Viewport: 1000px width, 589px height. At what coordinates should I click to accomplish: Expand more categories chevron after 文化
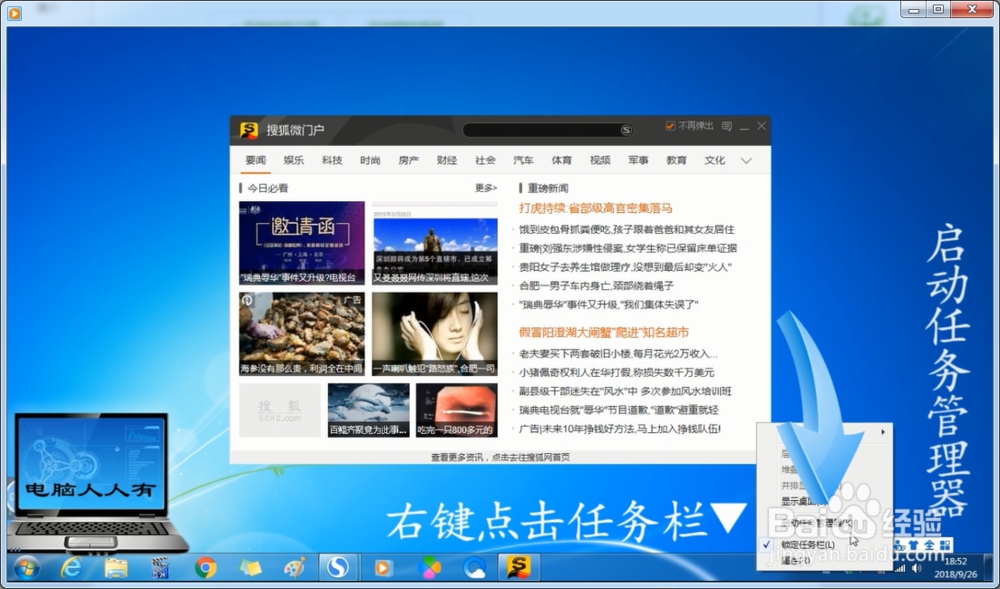[746, 161]
